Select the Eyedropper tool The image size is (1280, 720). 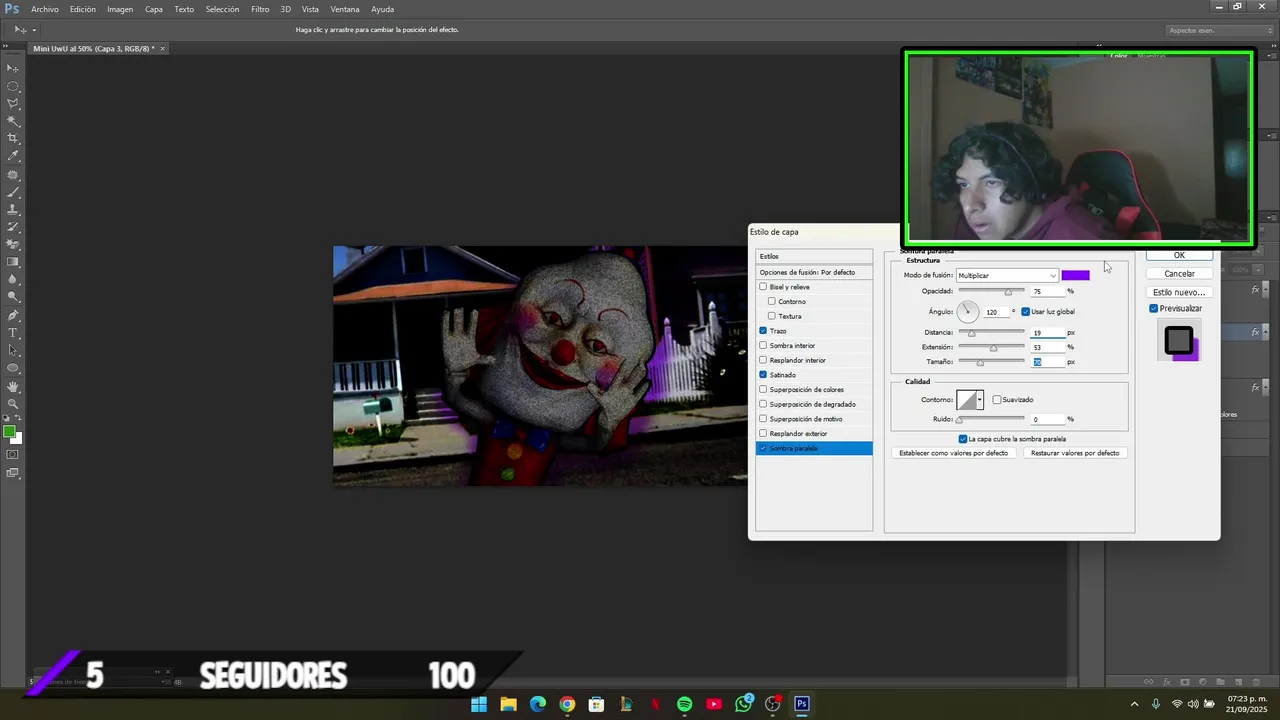tap(13, 156)
